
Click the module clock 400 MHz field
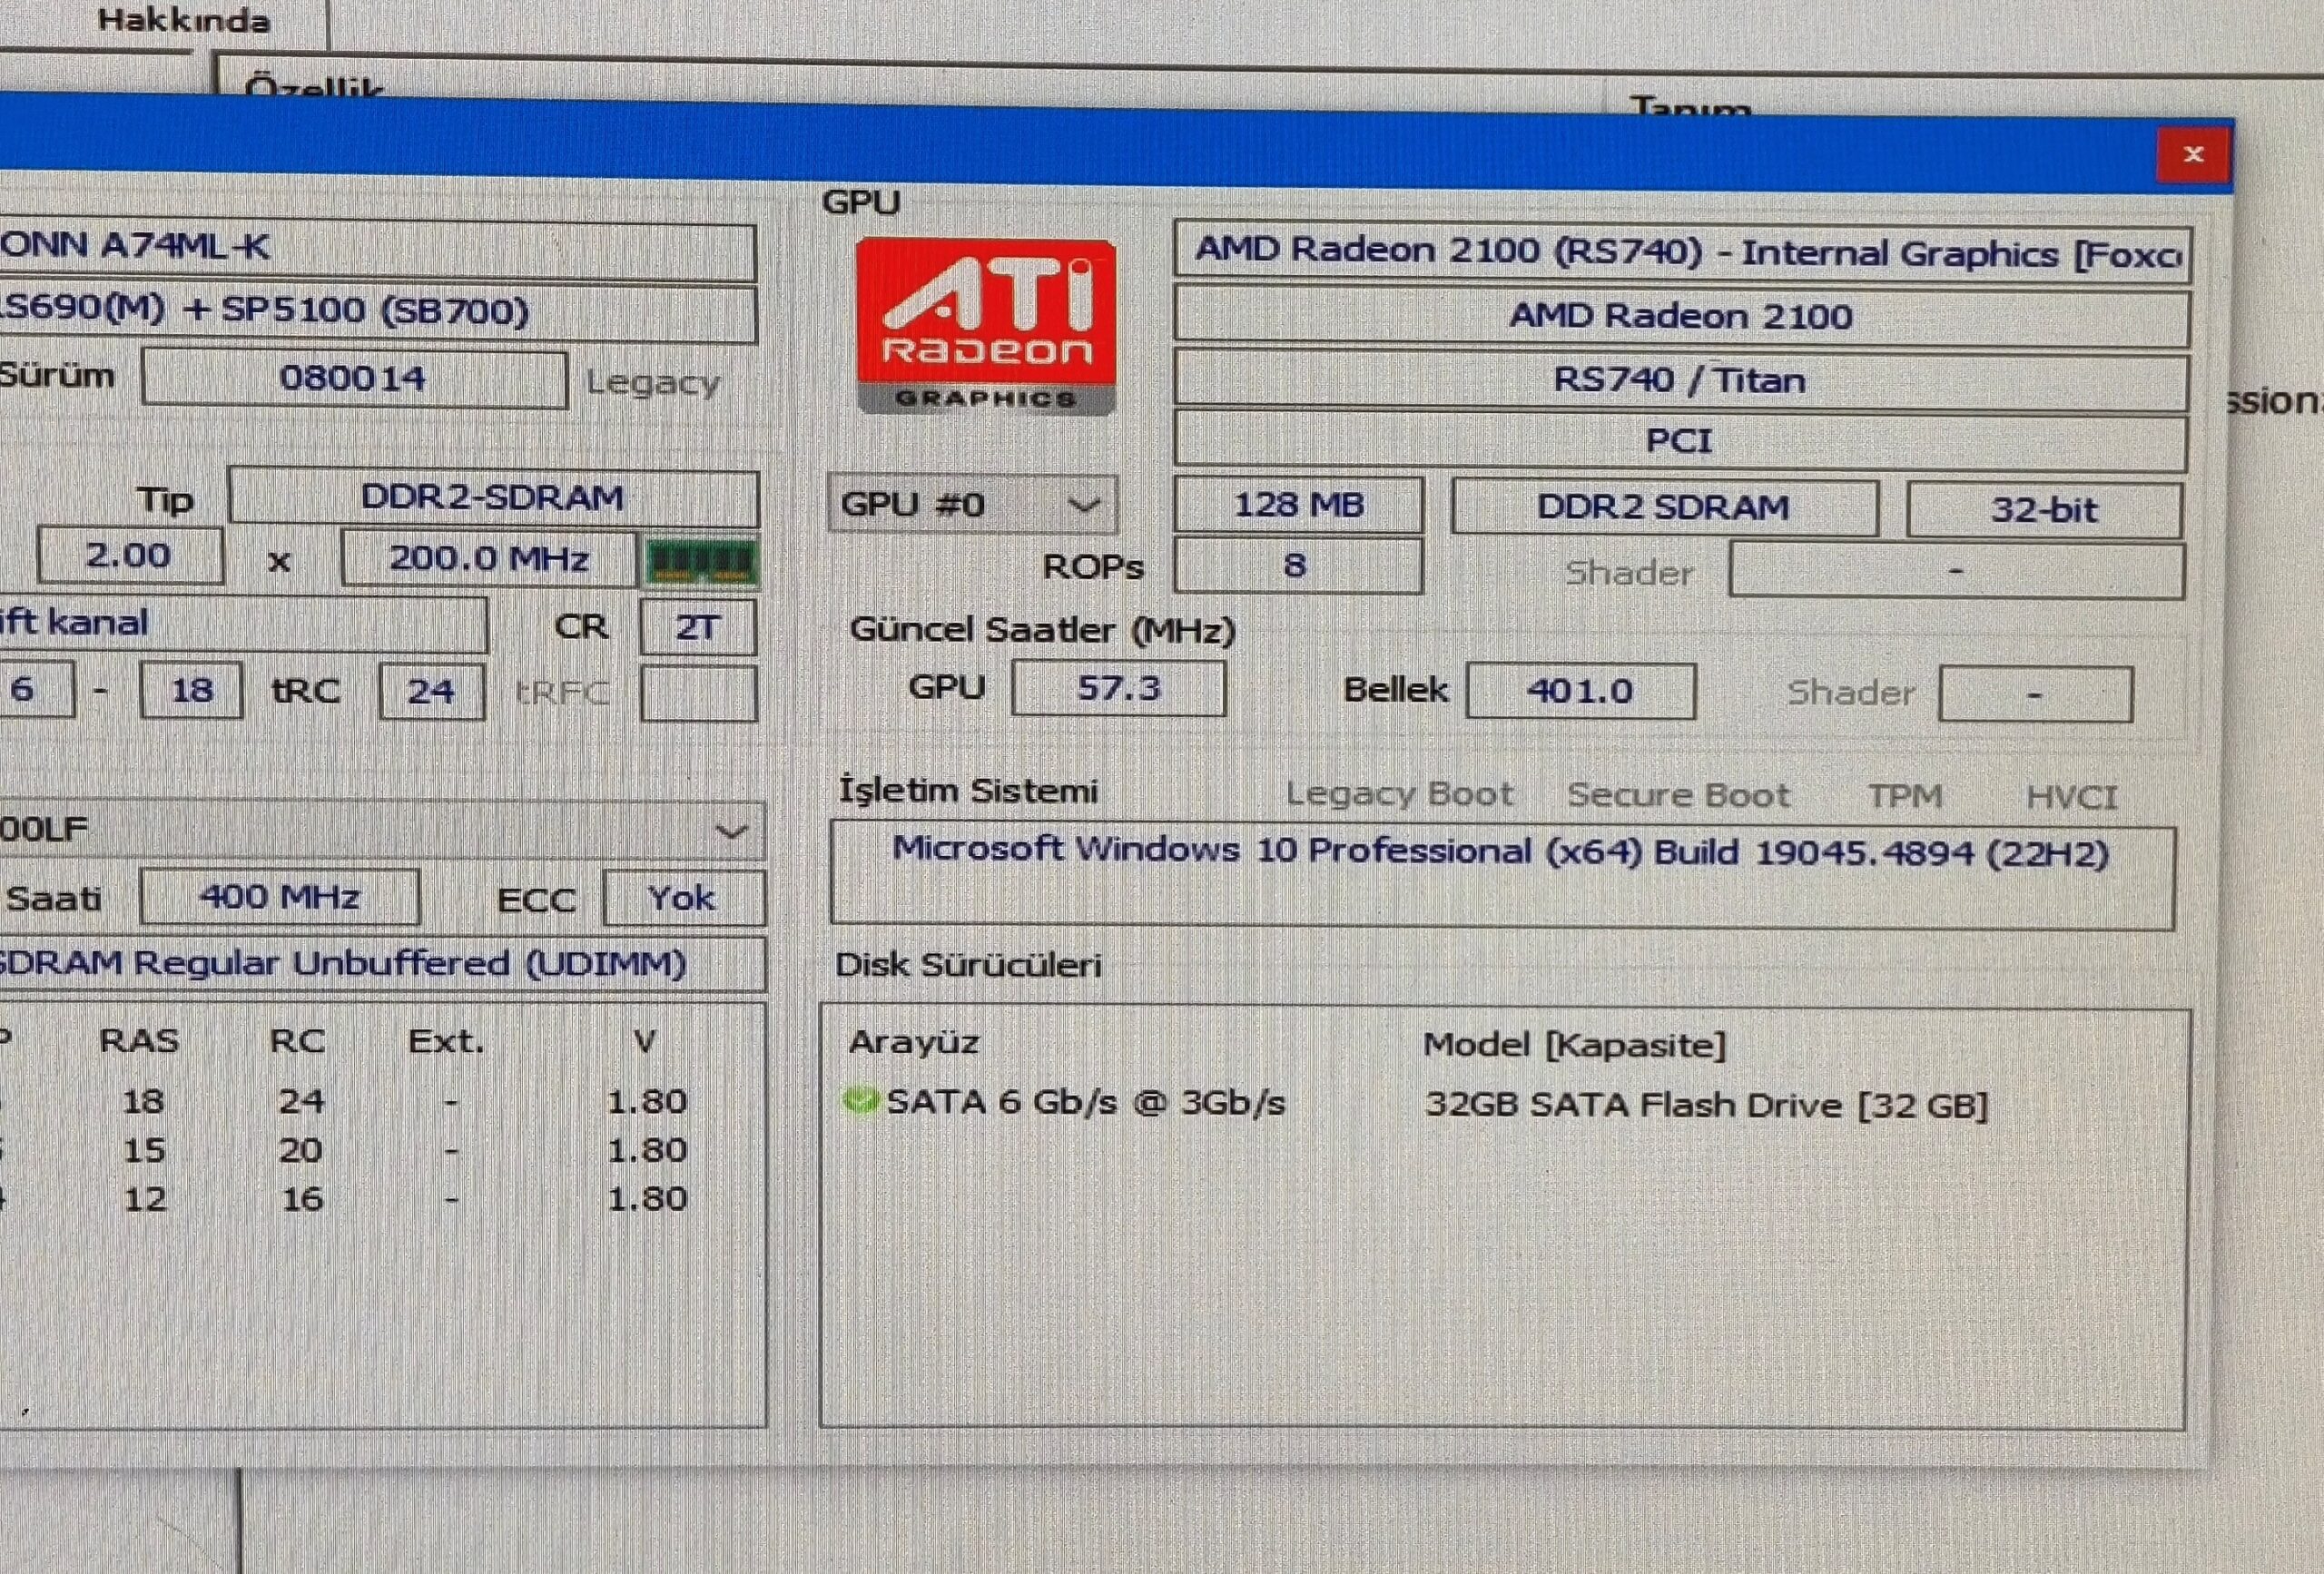tap(280, 896)
